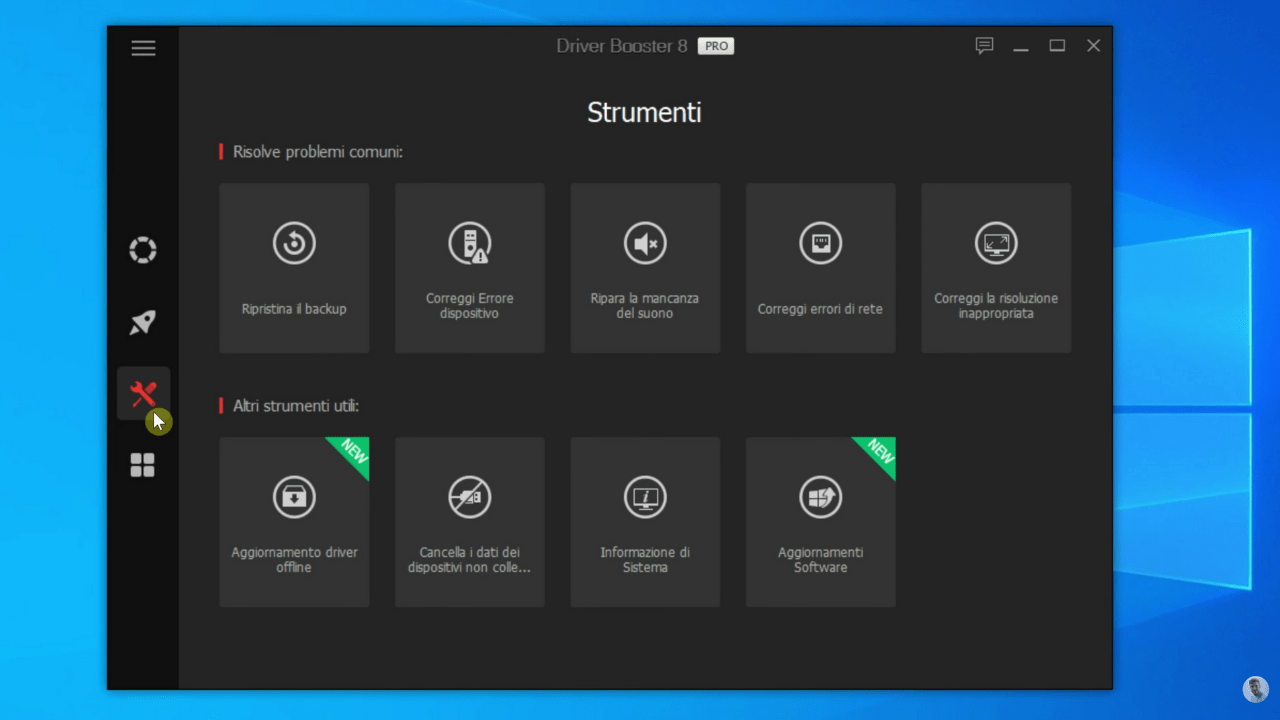Click NEW ribbon on offline driver tile
This screenshot has height=720, width=1280.
pos(353,452)
